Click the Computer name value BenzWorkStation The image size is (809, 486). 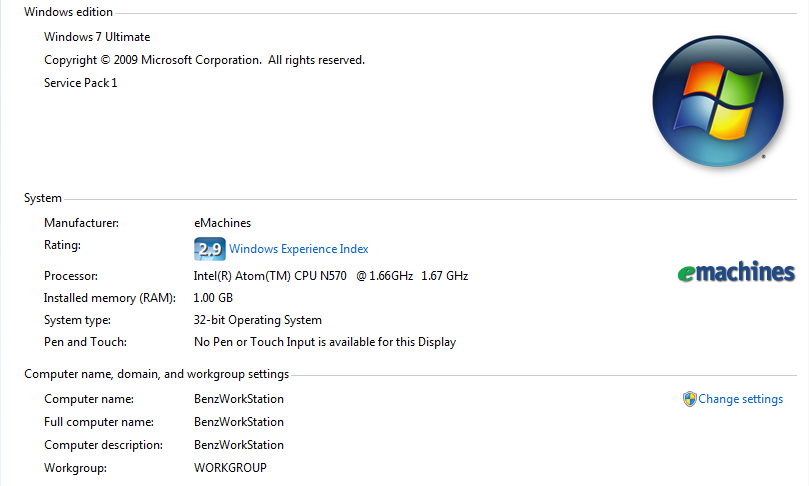[x=238, y=399]
